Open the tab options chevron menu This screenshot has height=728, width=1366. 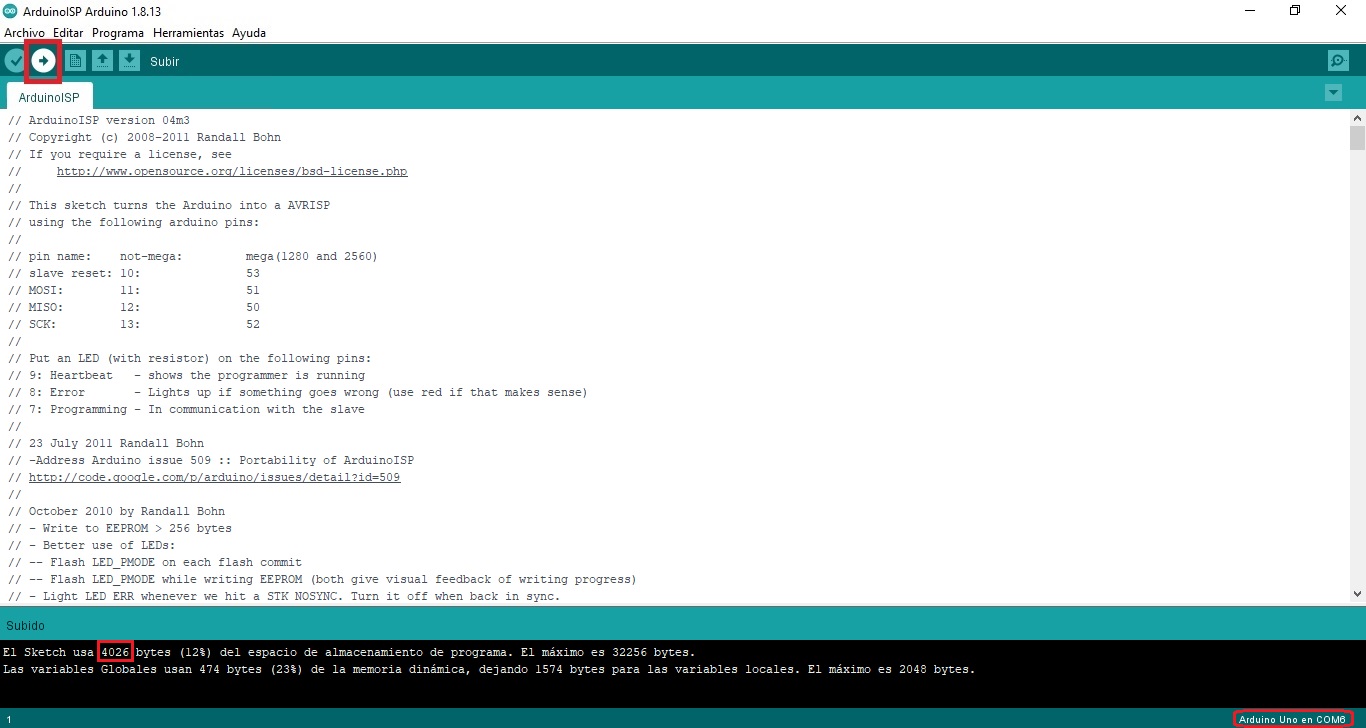(x=1333, y=92)
